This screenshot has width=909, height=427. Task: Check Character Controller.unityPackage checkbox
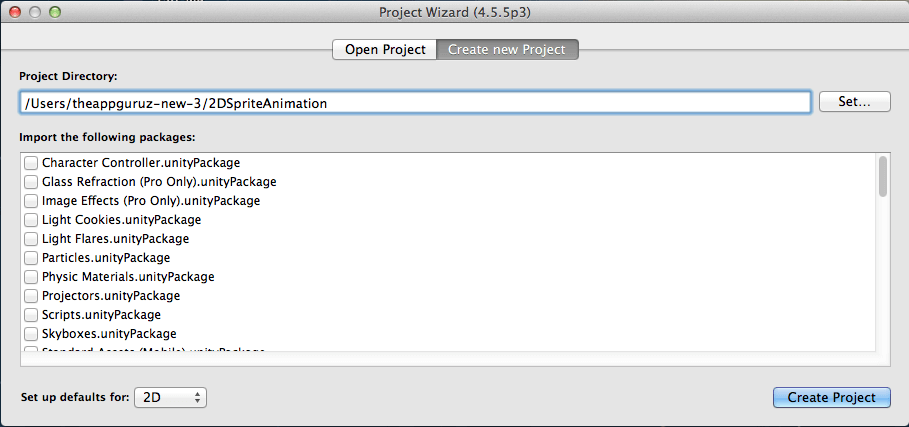point(31,163)
